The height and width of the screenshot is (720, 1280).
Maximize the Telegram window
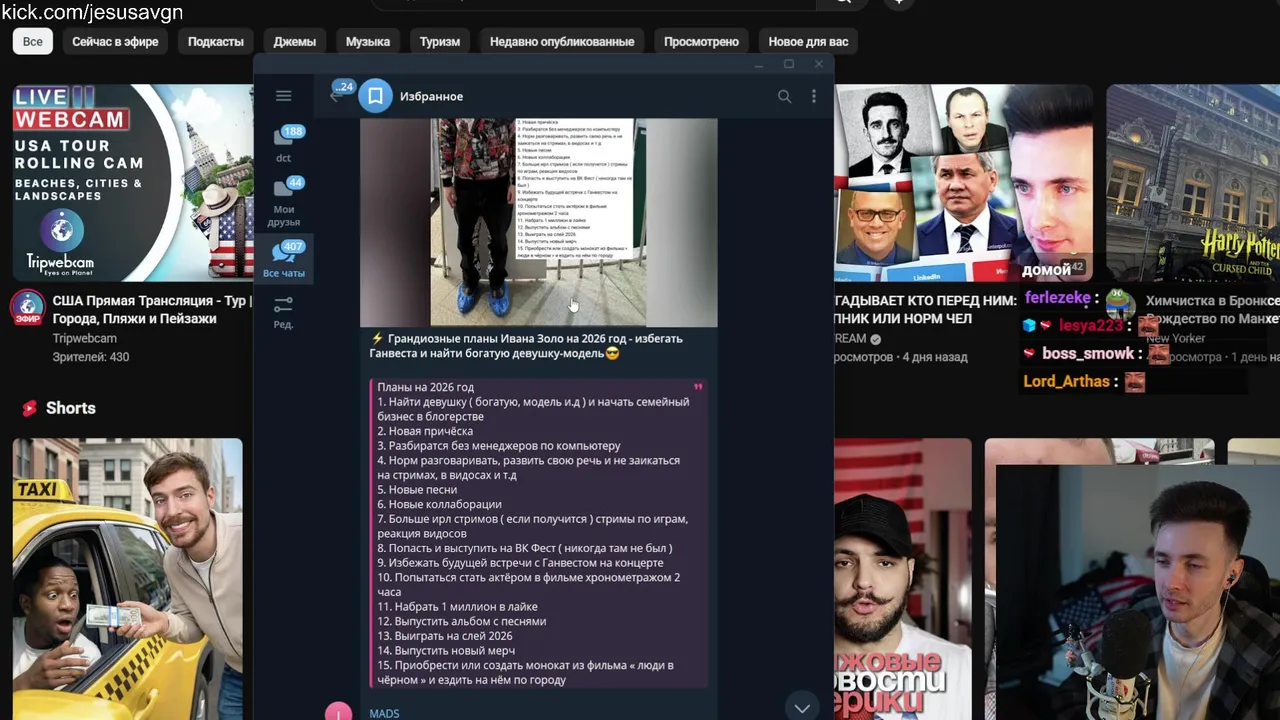[789, 64]
